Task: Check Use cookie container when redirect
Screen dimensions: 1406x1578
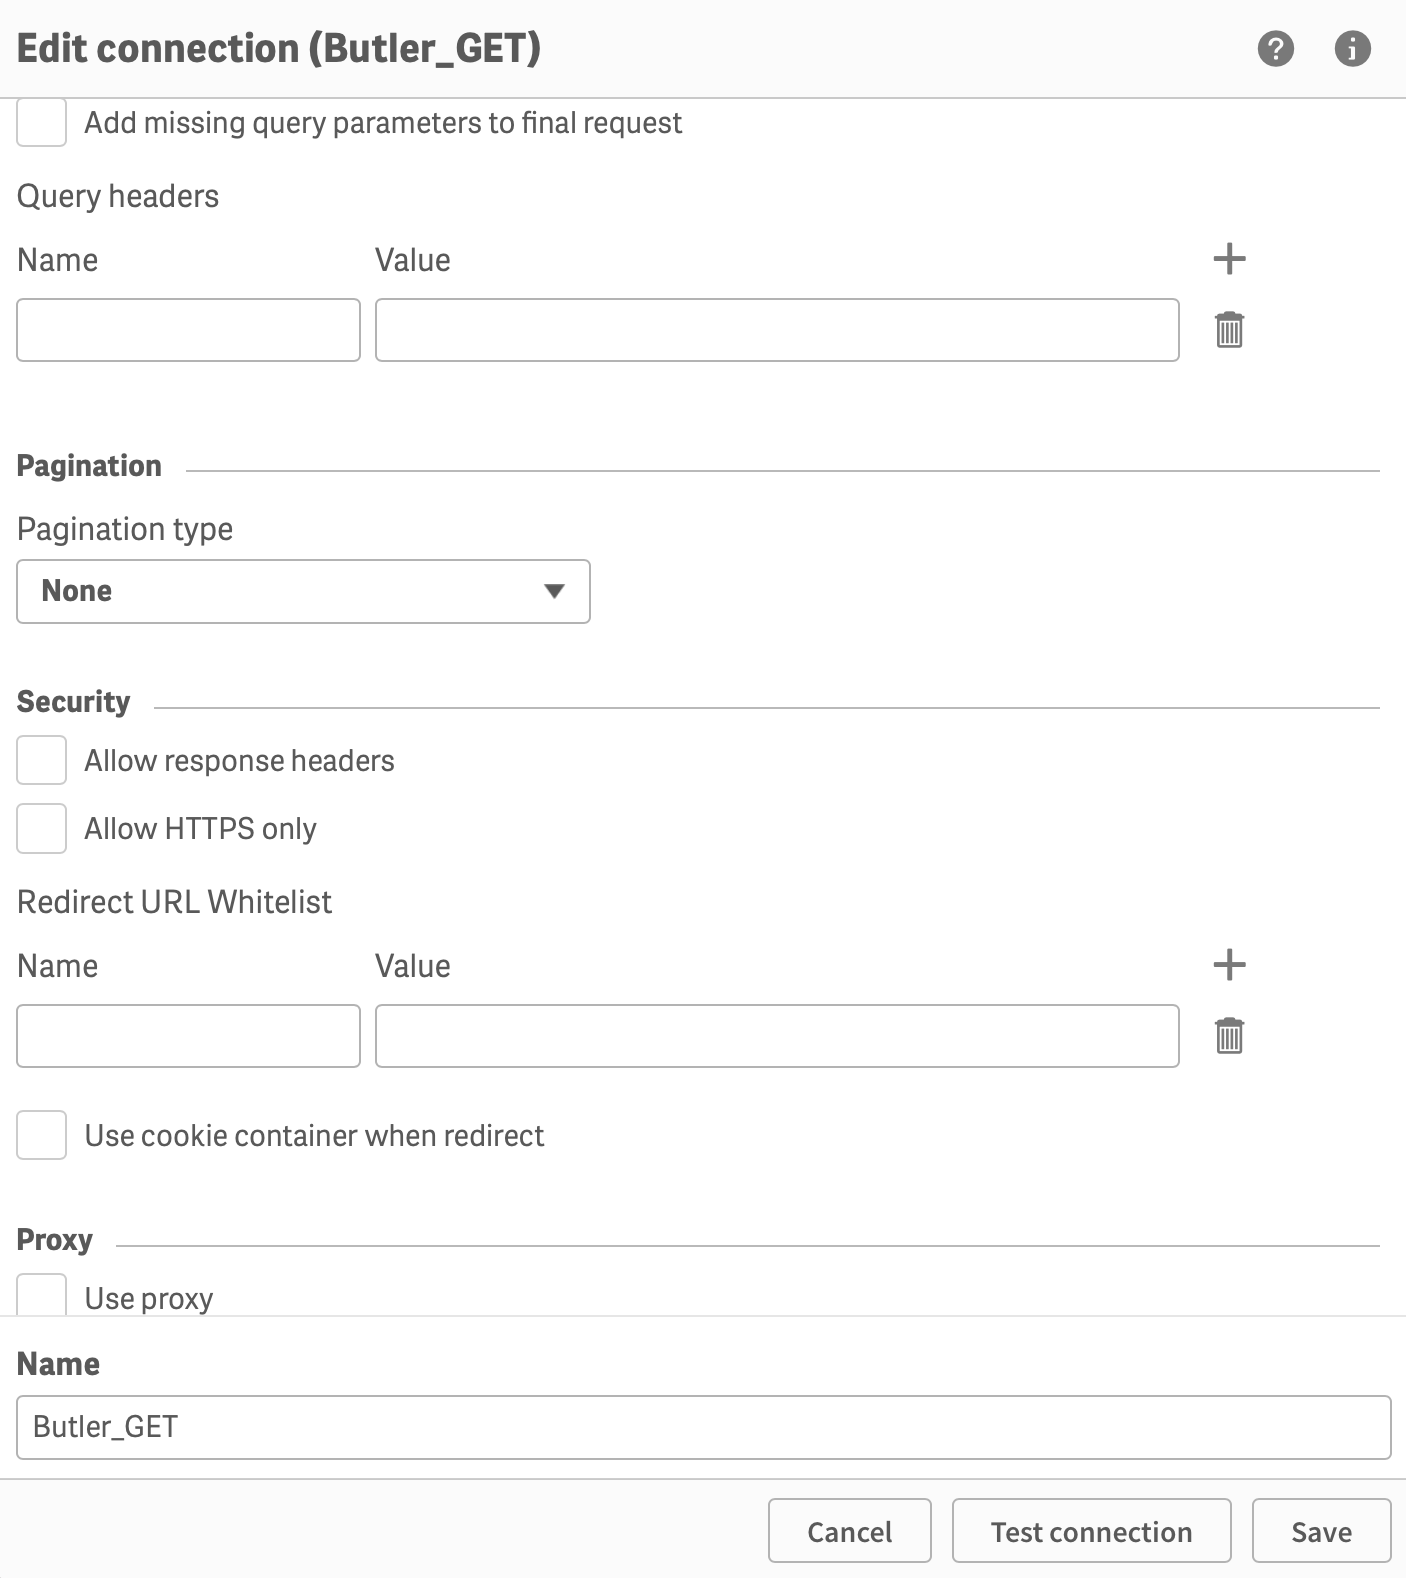Action: (42, 1135)
